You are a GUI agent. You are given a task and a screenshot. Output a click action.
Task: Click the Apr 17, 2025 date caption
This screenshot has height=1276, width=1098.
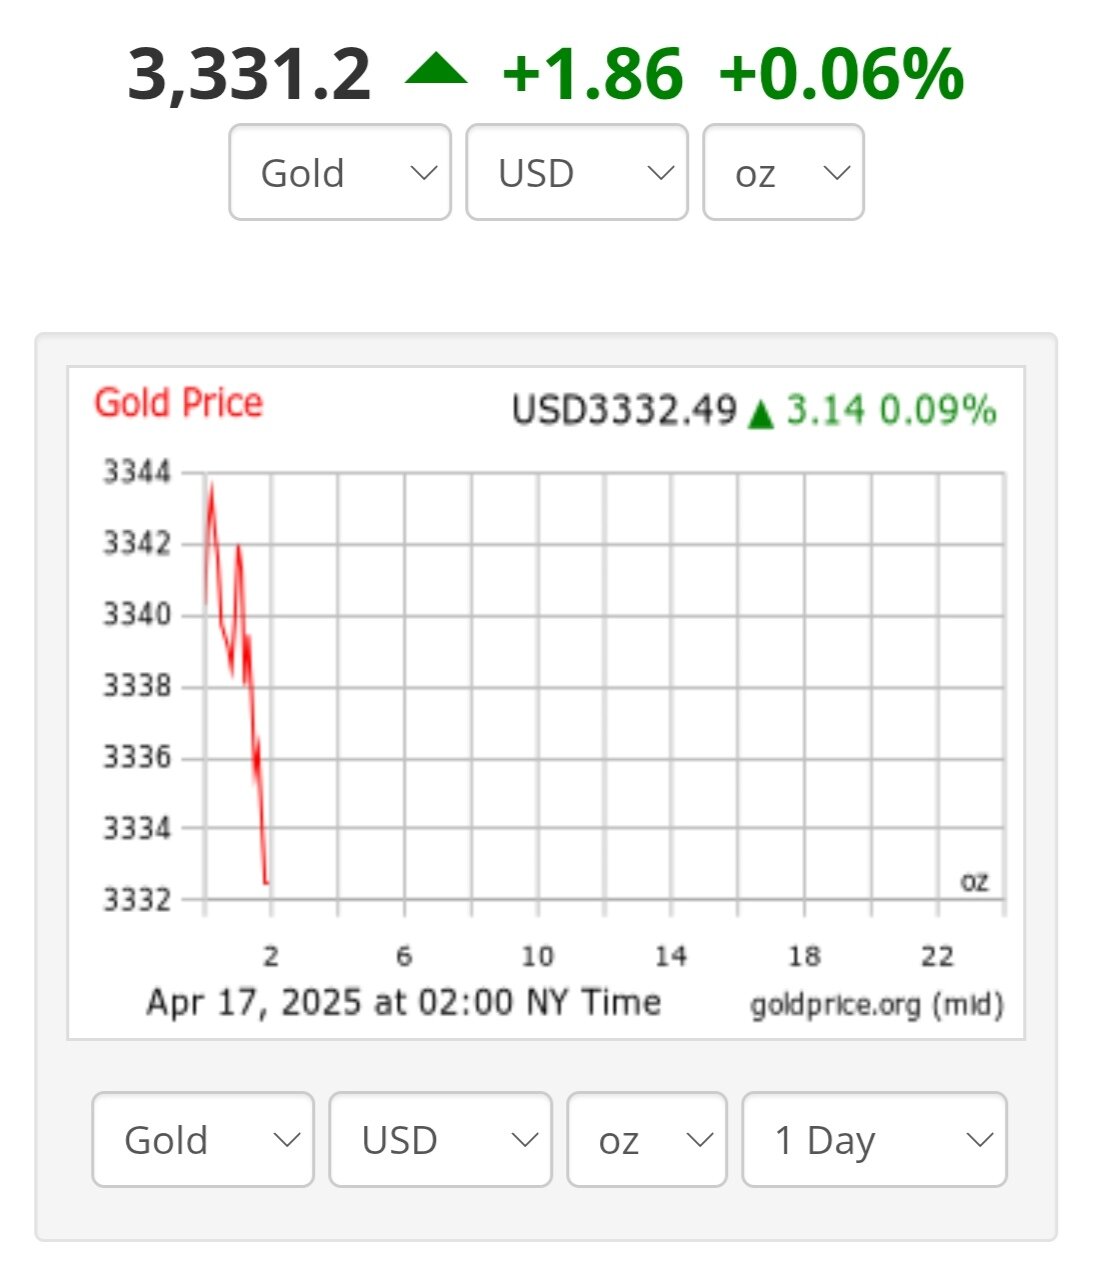403,1002
